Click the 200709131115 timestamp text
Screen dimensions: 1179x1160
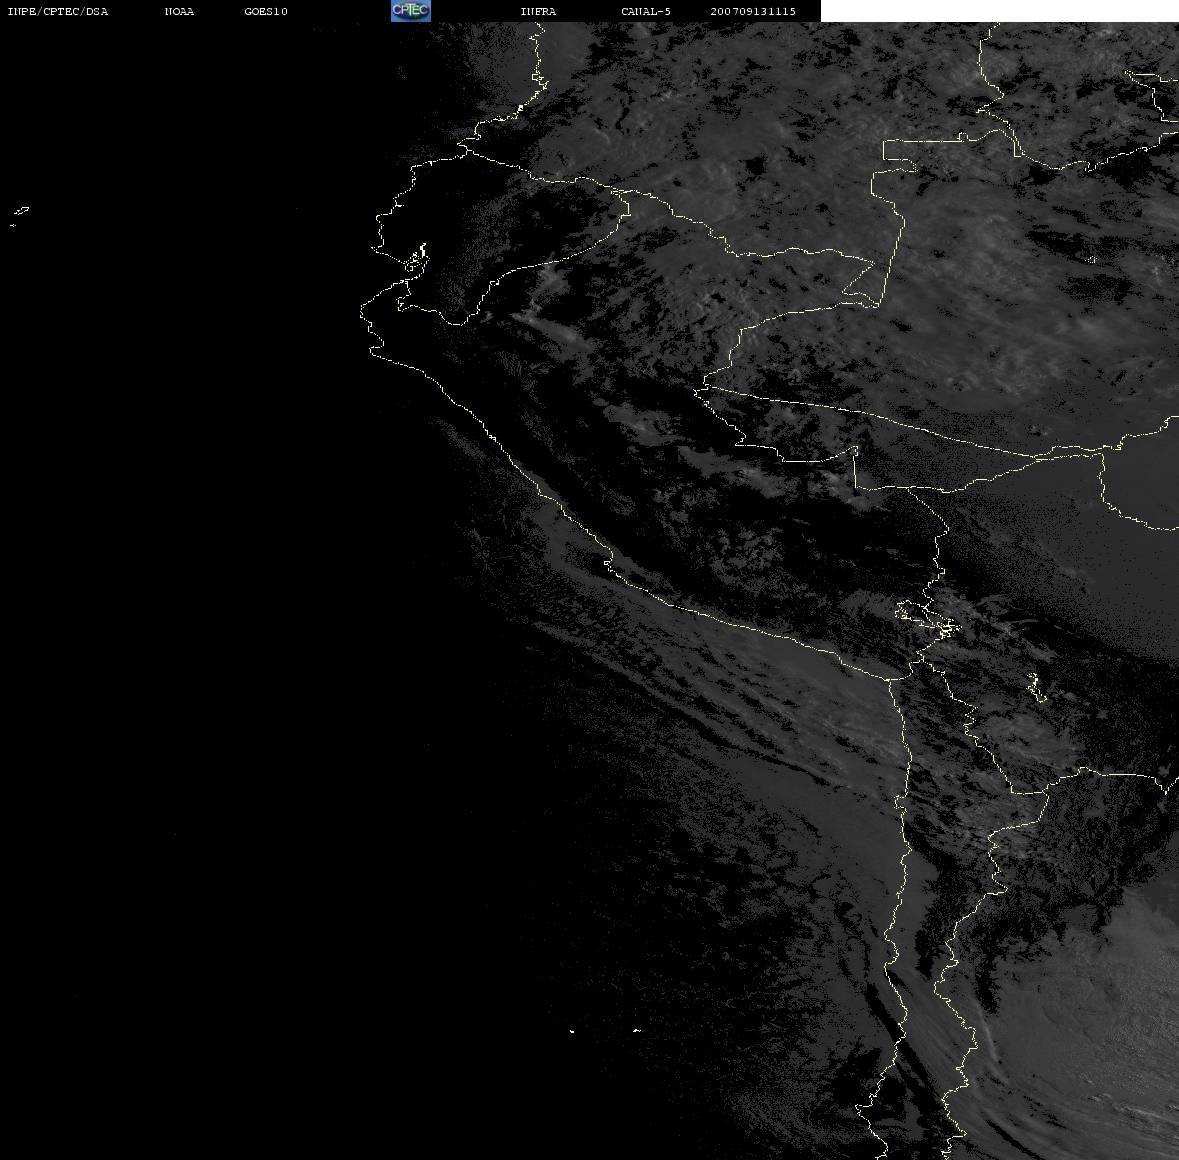pyautogui.click(x=753, y=11)
